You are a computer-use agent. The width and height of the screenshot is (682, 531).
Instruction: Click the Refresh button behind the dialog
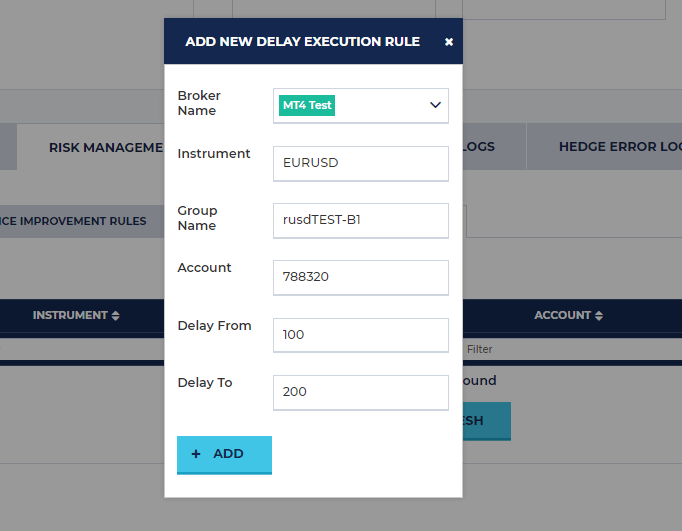tap(486, 421)
